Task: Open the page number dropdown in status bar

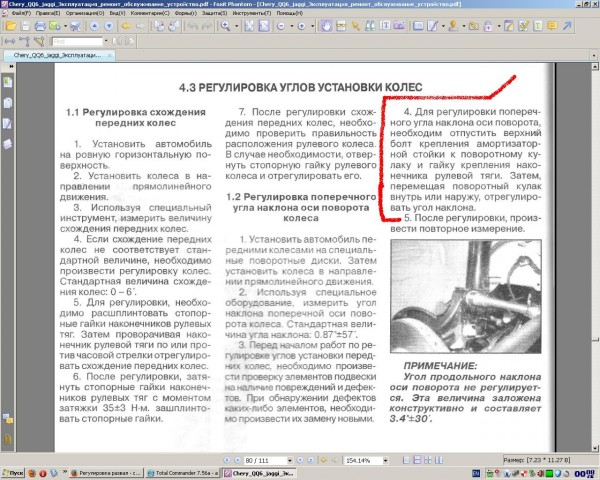Action: (x=290, y=460)
